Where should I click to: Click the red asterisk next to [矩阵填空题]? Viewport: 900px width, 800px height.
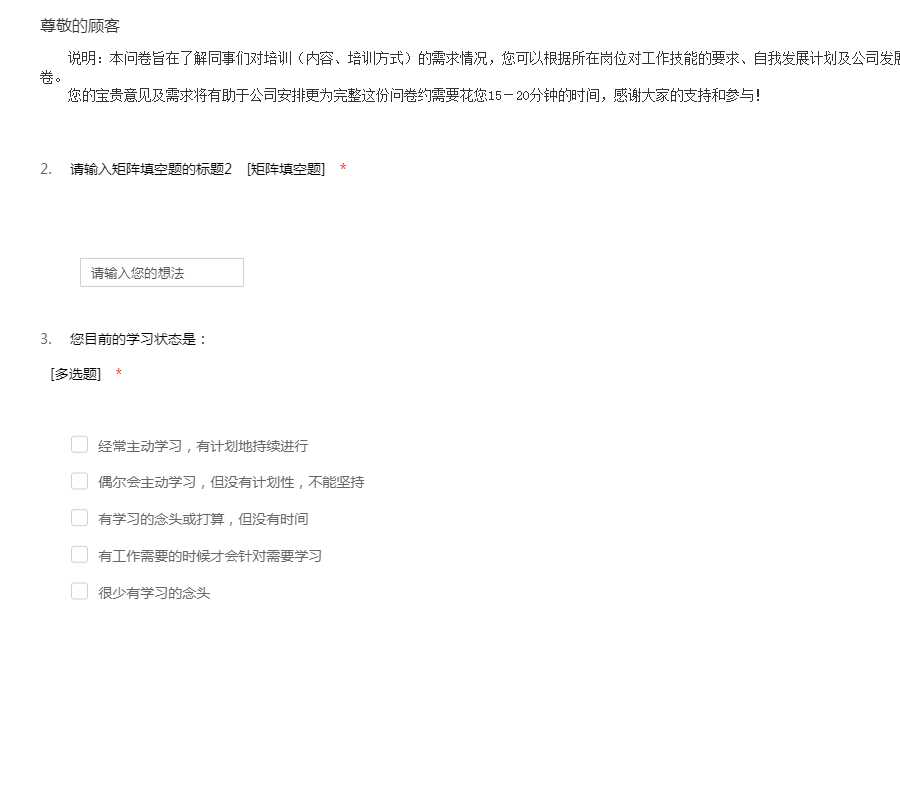click(x=343, y=169)
